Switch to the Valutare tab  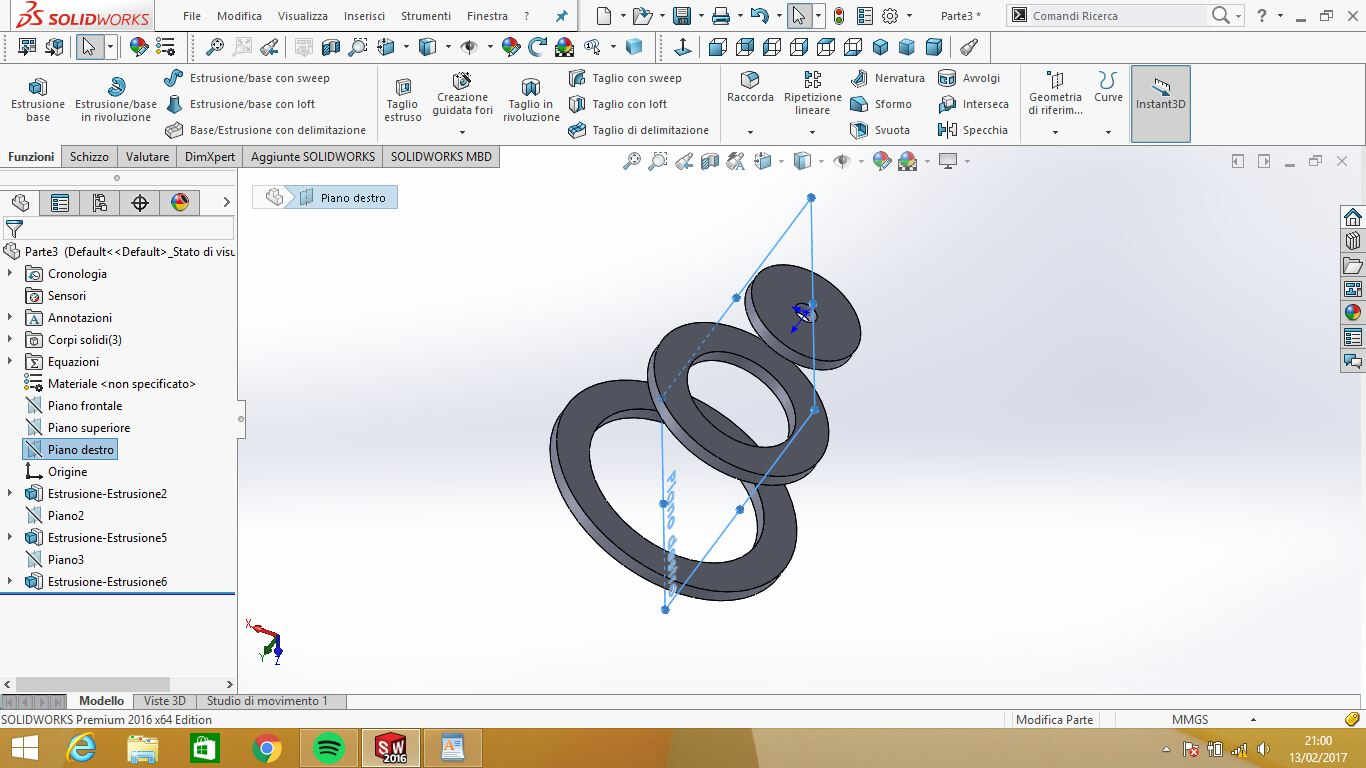[x=147, y=157]
